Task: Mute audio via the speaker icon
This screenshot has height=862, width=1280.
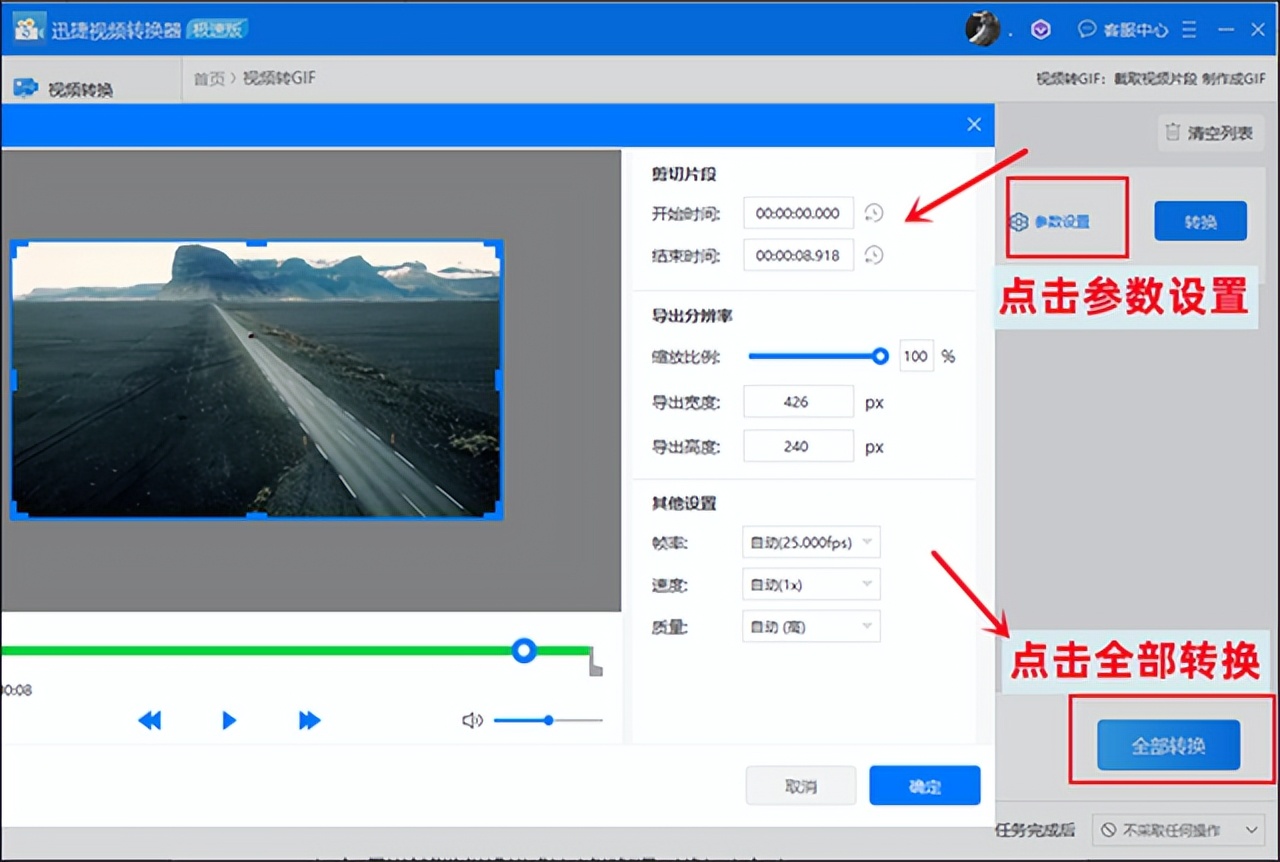Action: [472, 720]
